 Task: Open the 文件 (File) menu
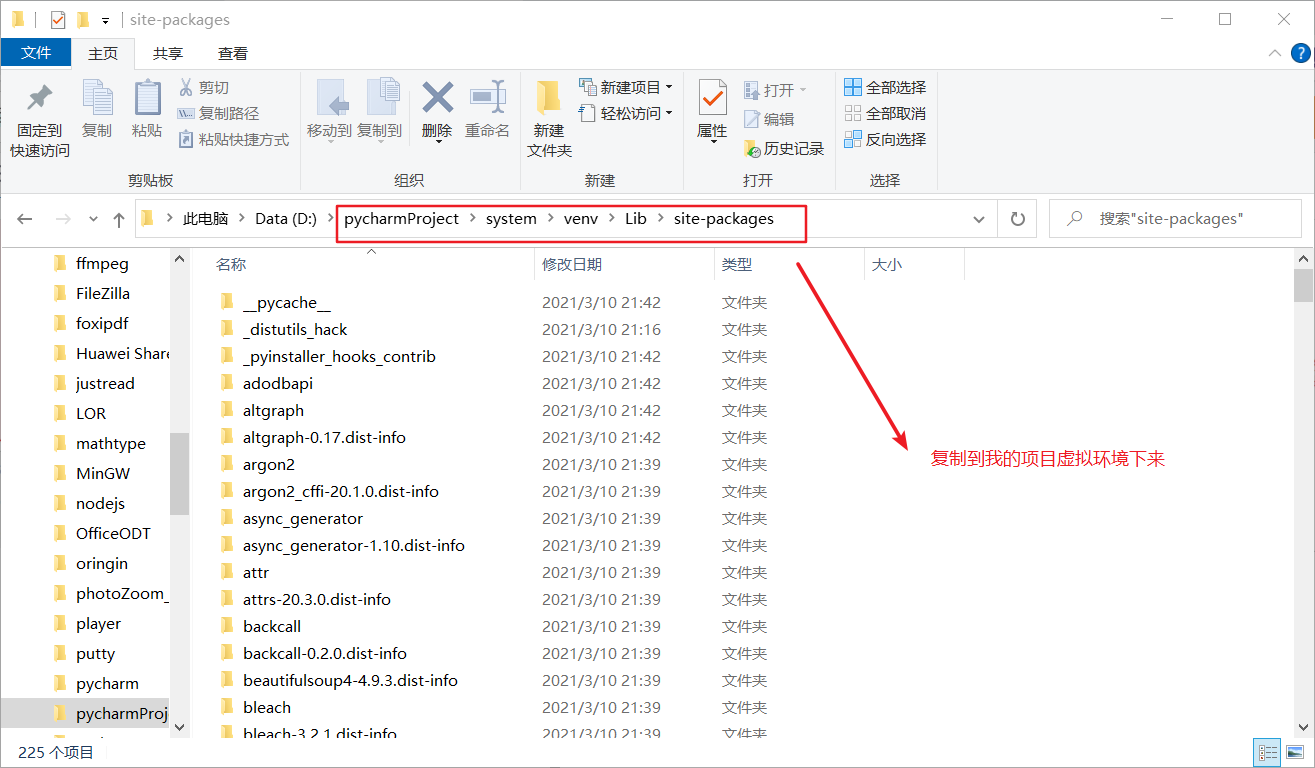pos(36,53)
